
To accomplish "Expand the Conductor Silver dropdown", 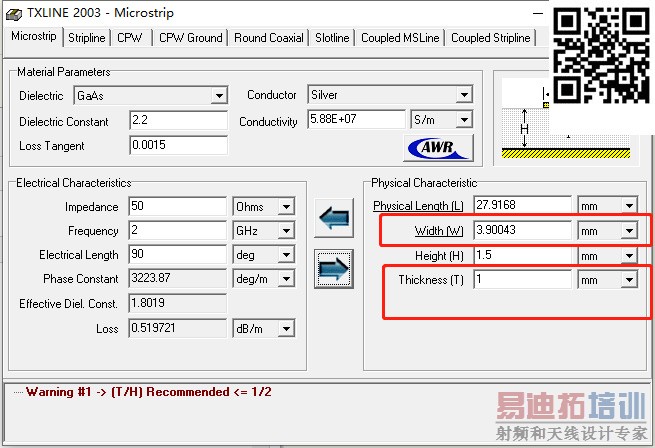I will tap(464, 94).
